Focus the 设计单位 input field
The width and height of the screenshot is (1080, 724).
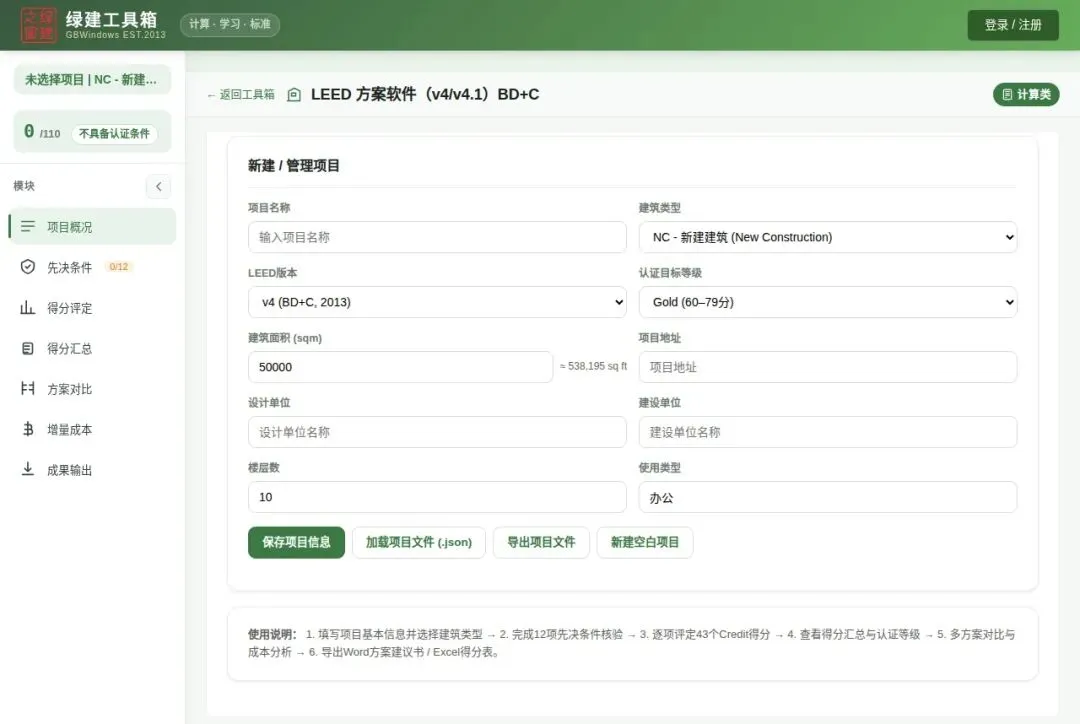[x=437, y=432]
